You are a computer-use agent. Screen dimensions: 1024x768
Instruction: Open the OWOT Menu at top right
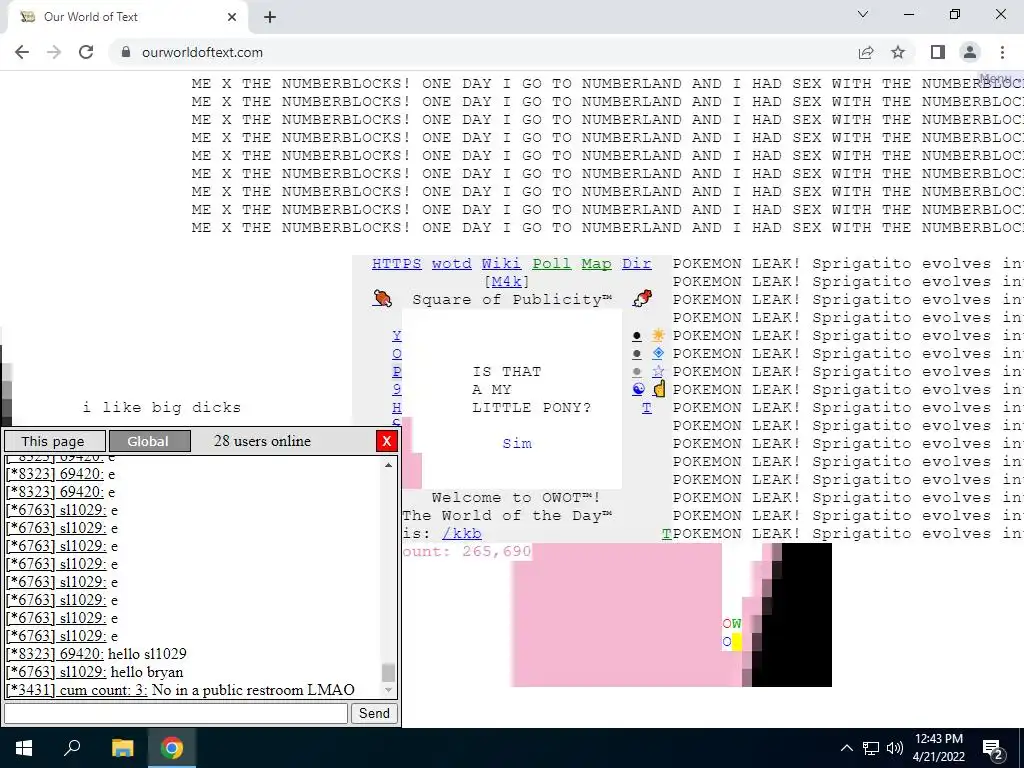point(999,78)
